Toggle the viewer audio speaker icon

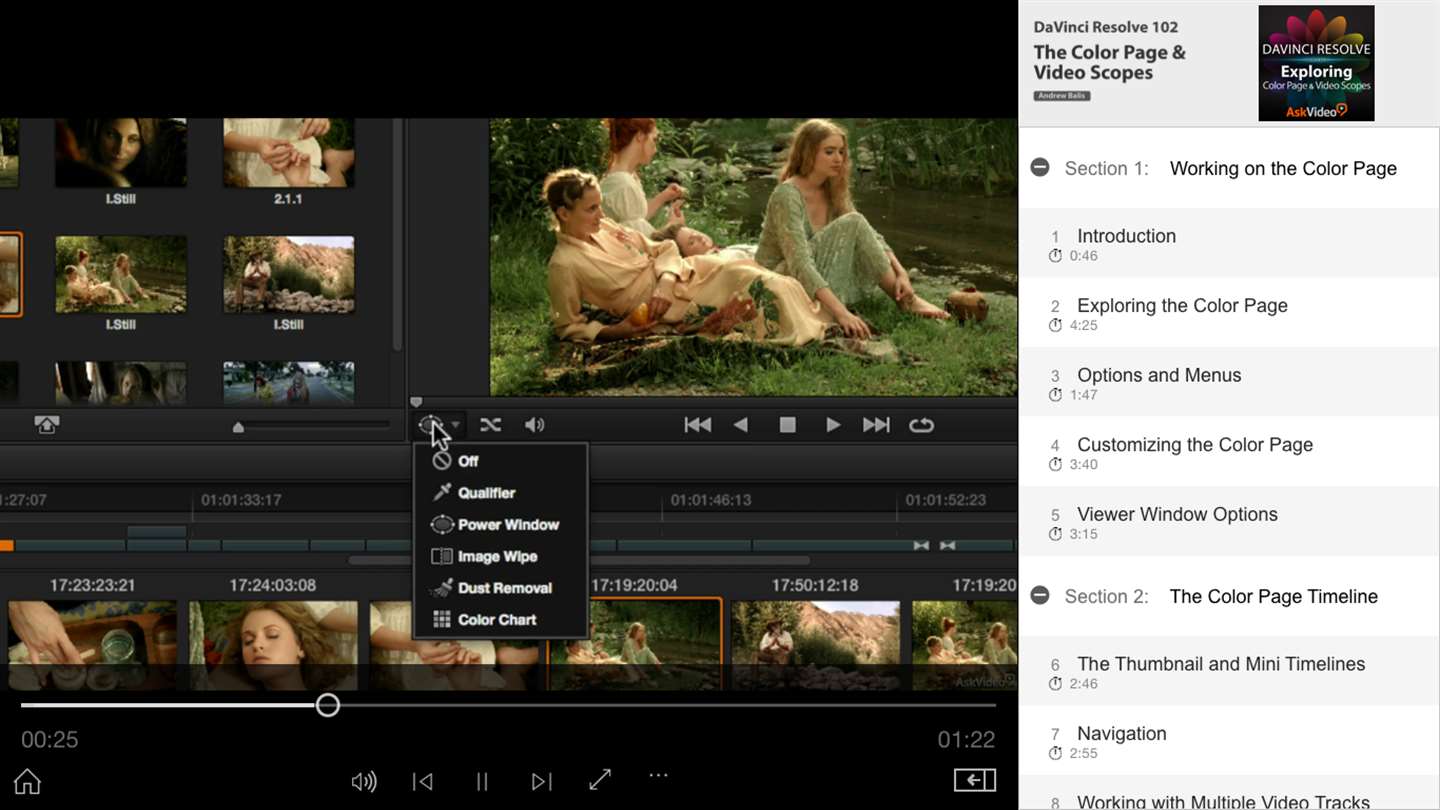(535, 425)
